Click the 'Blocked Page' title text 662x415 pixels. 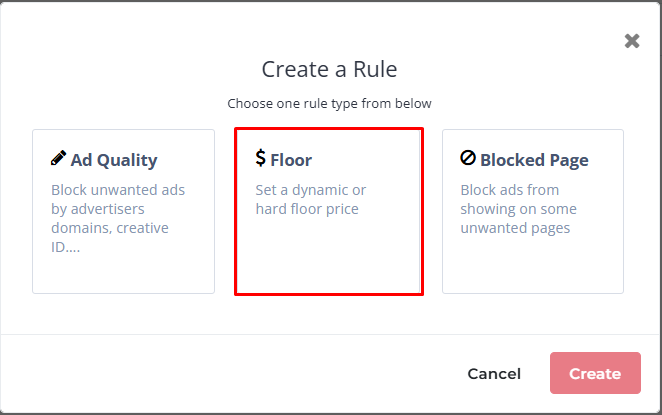[534, 160]
